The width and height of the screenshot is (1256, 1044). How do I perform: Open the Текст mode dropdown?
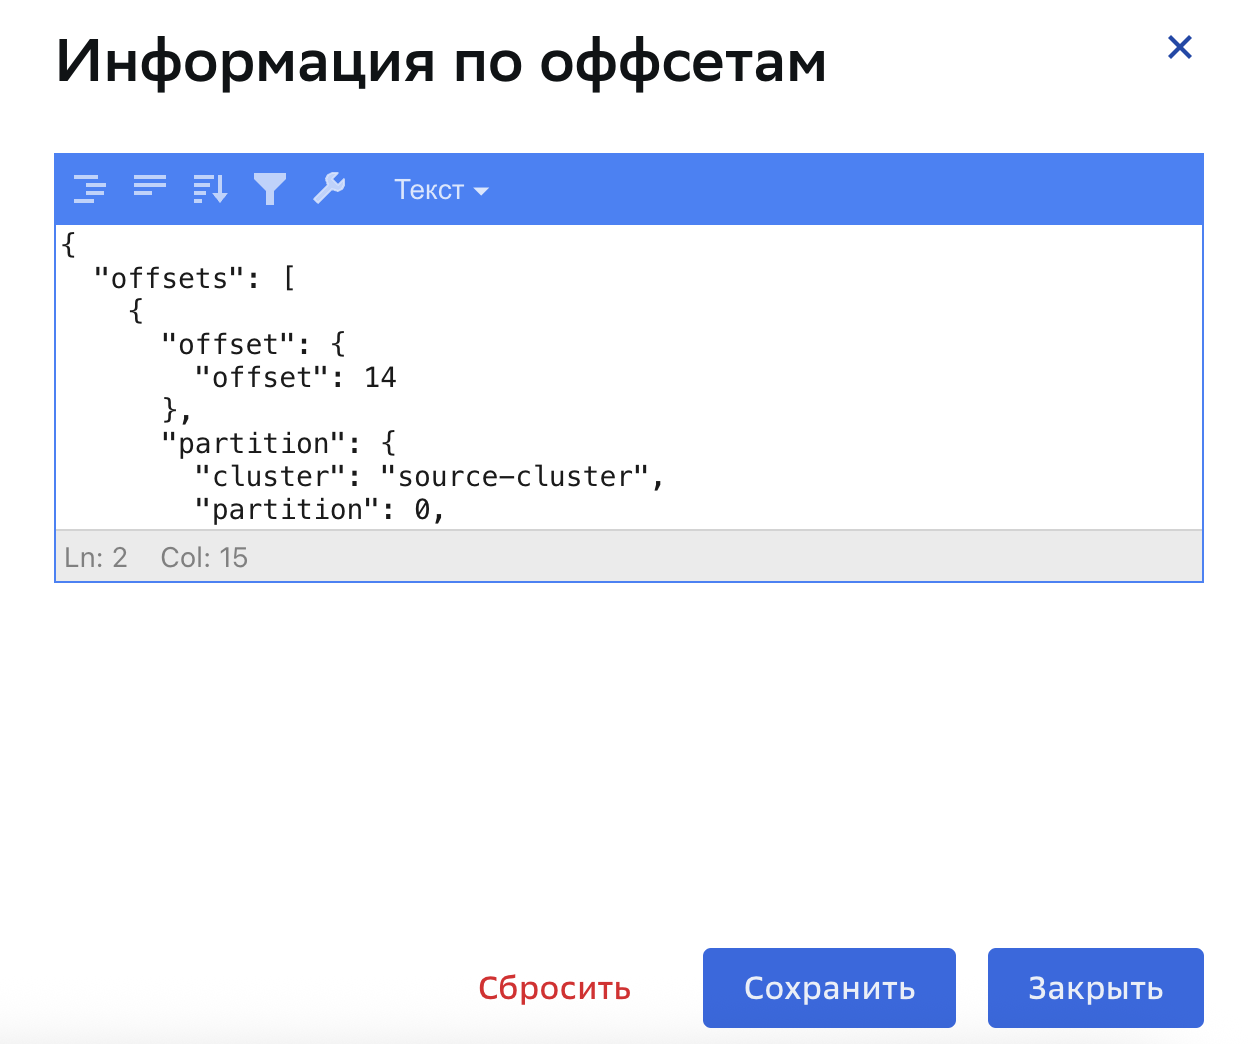click(441, 190)
